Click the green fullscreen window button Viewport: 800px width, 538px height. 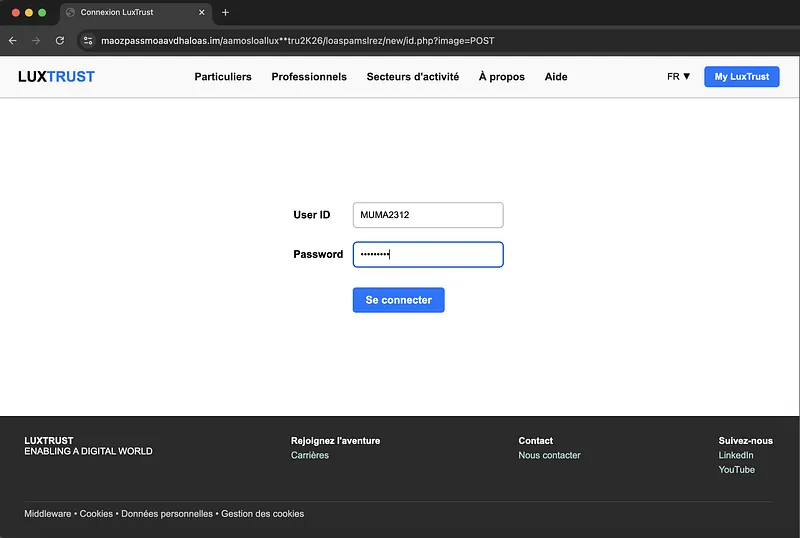[x=42, y=12]
